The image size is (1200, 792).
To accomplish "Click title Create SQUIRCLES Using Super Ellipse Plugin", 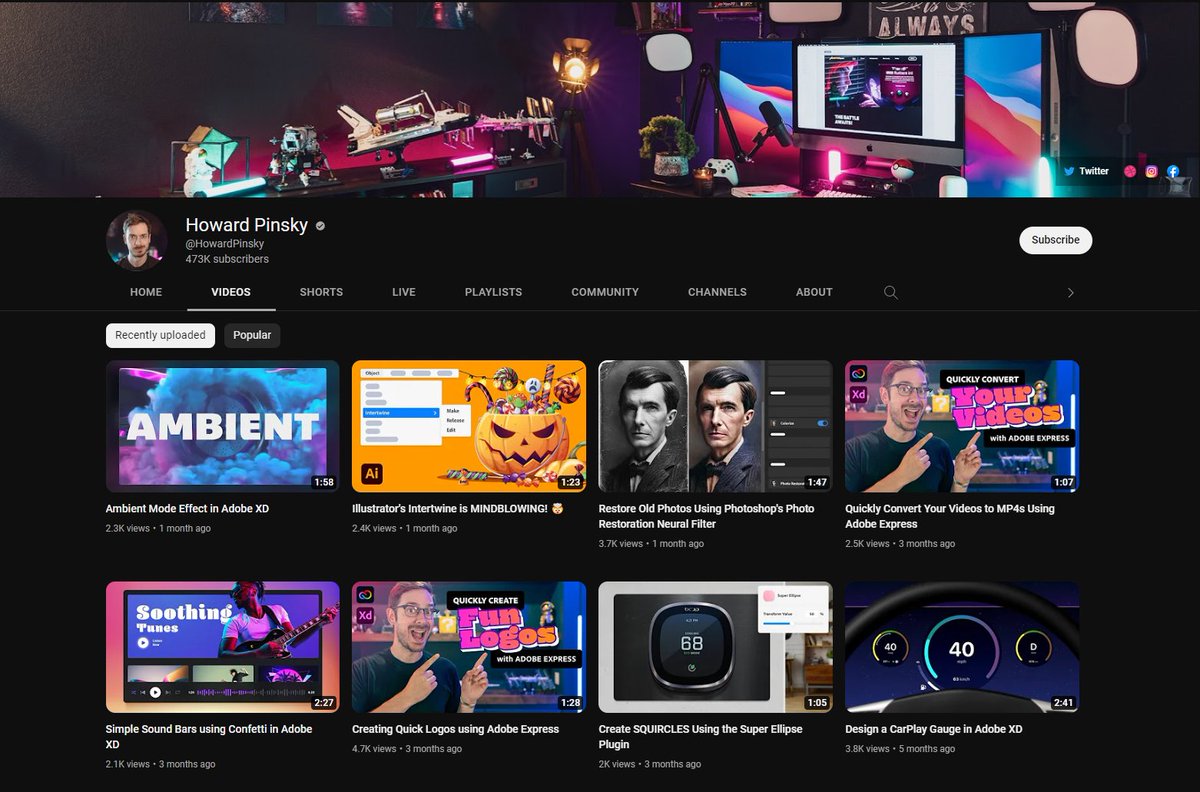I will pyautogui.click(x=700, y=737).
